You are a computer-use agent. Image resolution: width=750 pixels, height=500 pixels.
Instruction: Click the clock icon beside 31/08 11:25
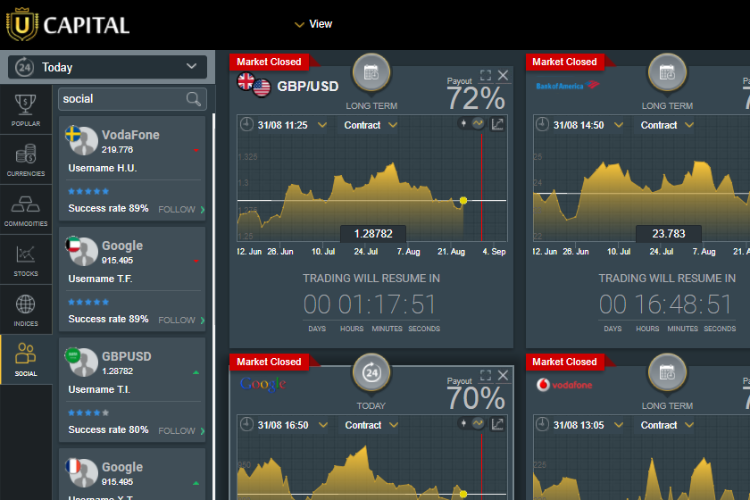pyautogui.click(x=246, y=124)
